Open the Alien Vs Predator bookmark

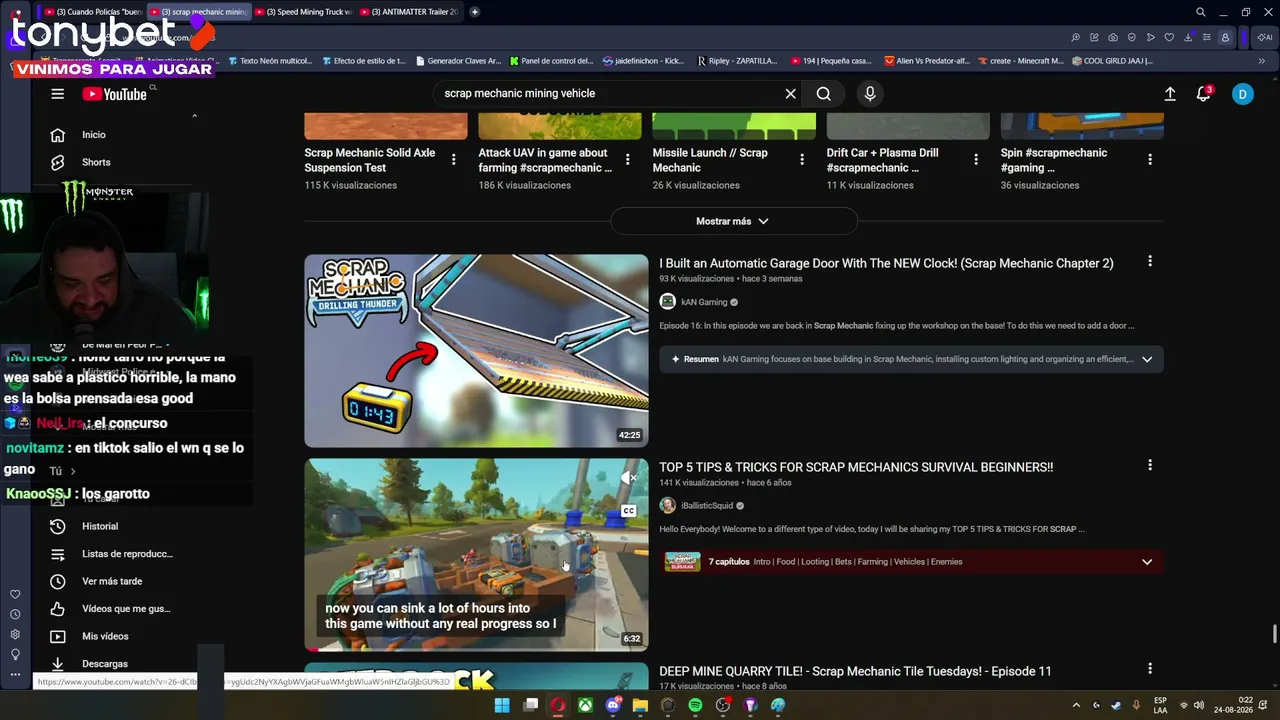point(927,61)
